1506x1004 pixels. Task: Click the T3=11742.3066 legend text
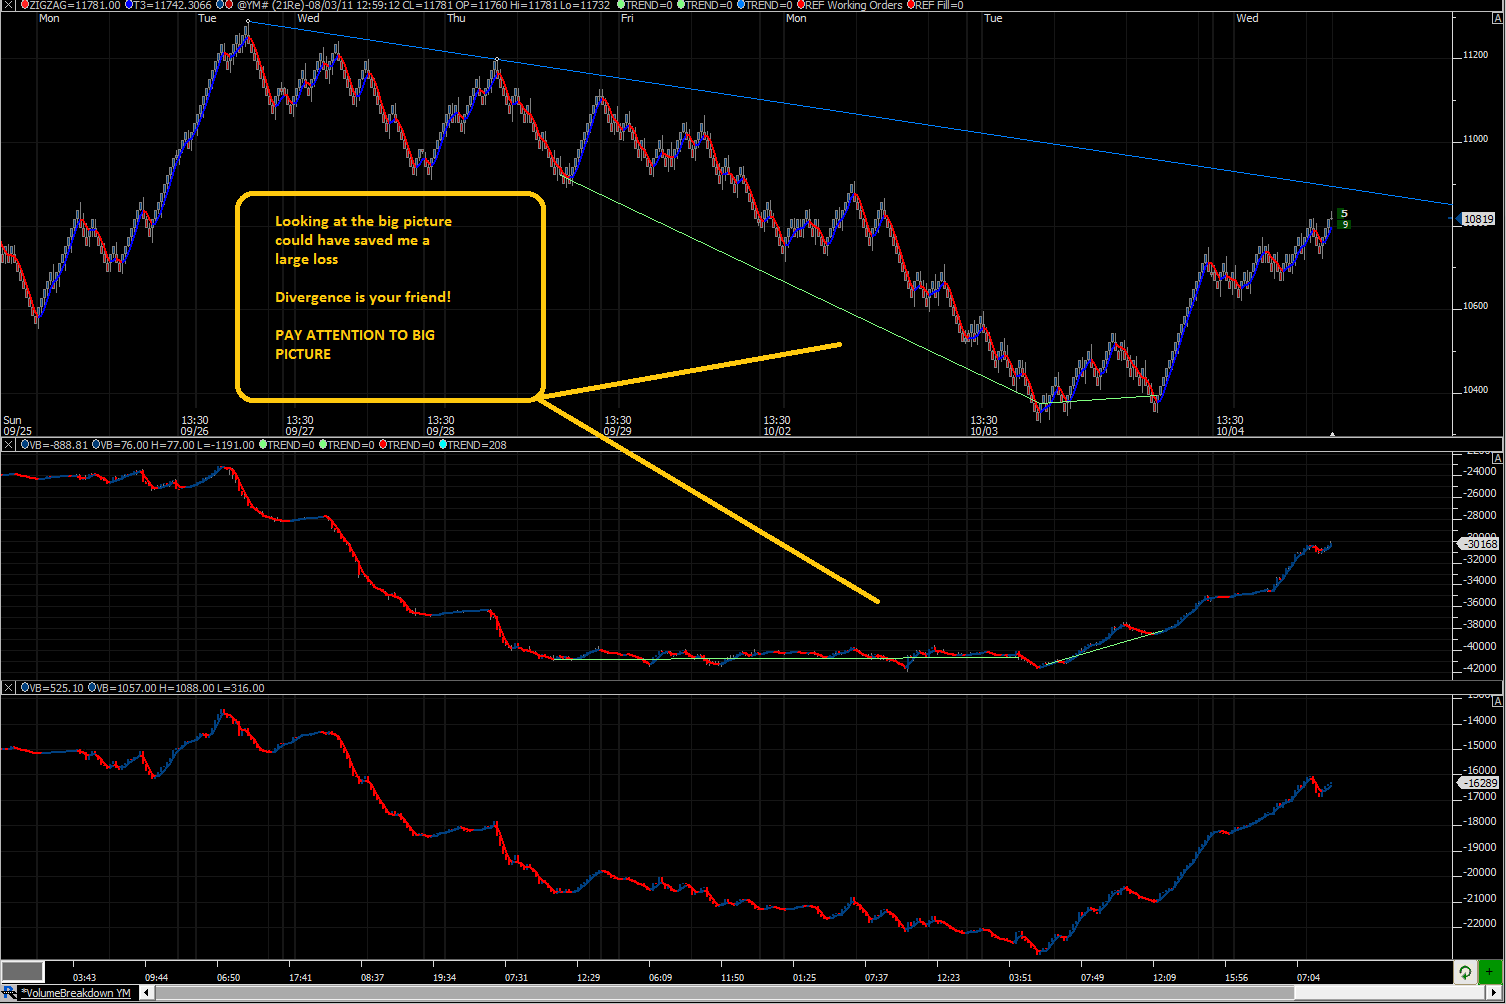[173, 5]
